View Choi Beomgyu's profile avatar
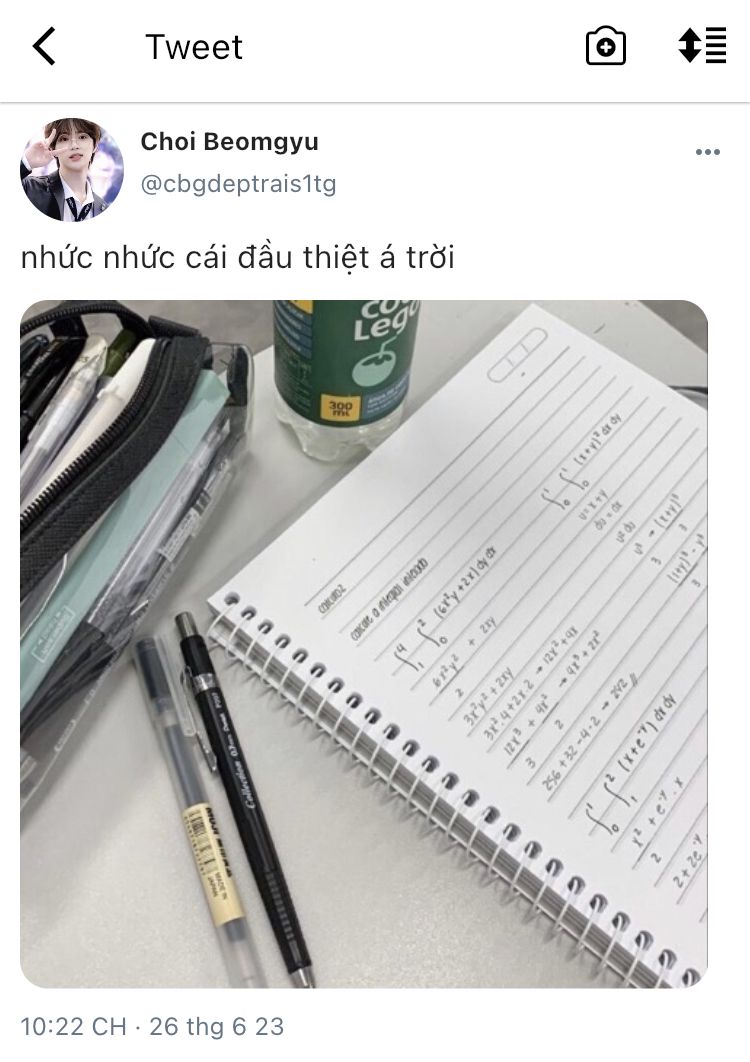 72,170
